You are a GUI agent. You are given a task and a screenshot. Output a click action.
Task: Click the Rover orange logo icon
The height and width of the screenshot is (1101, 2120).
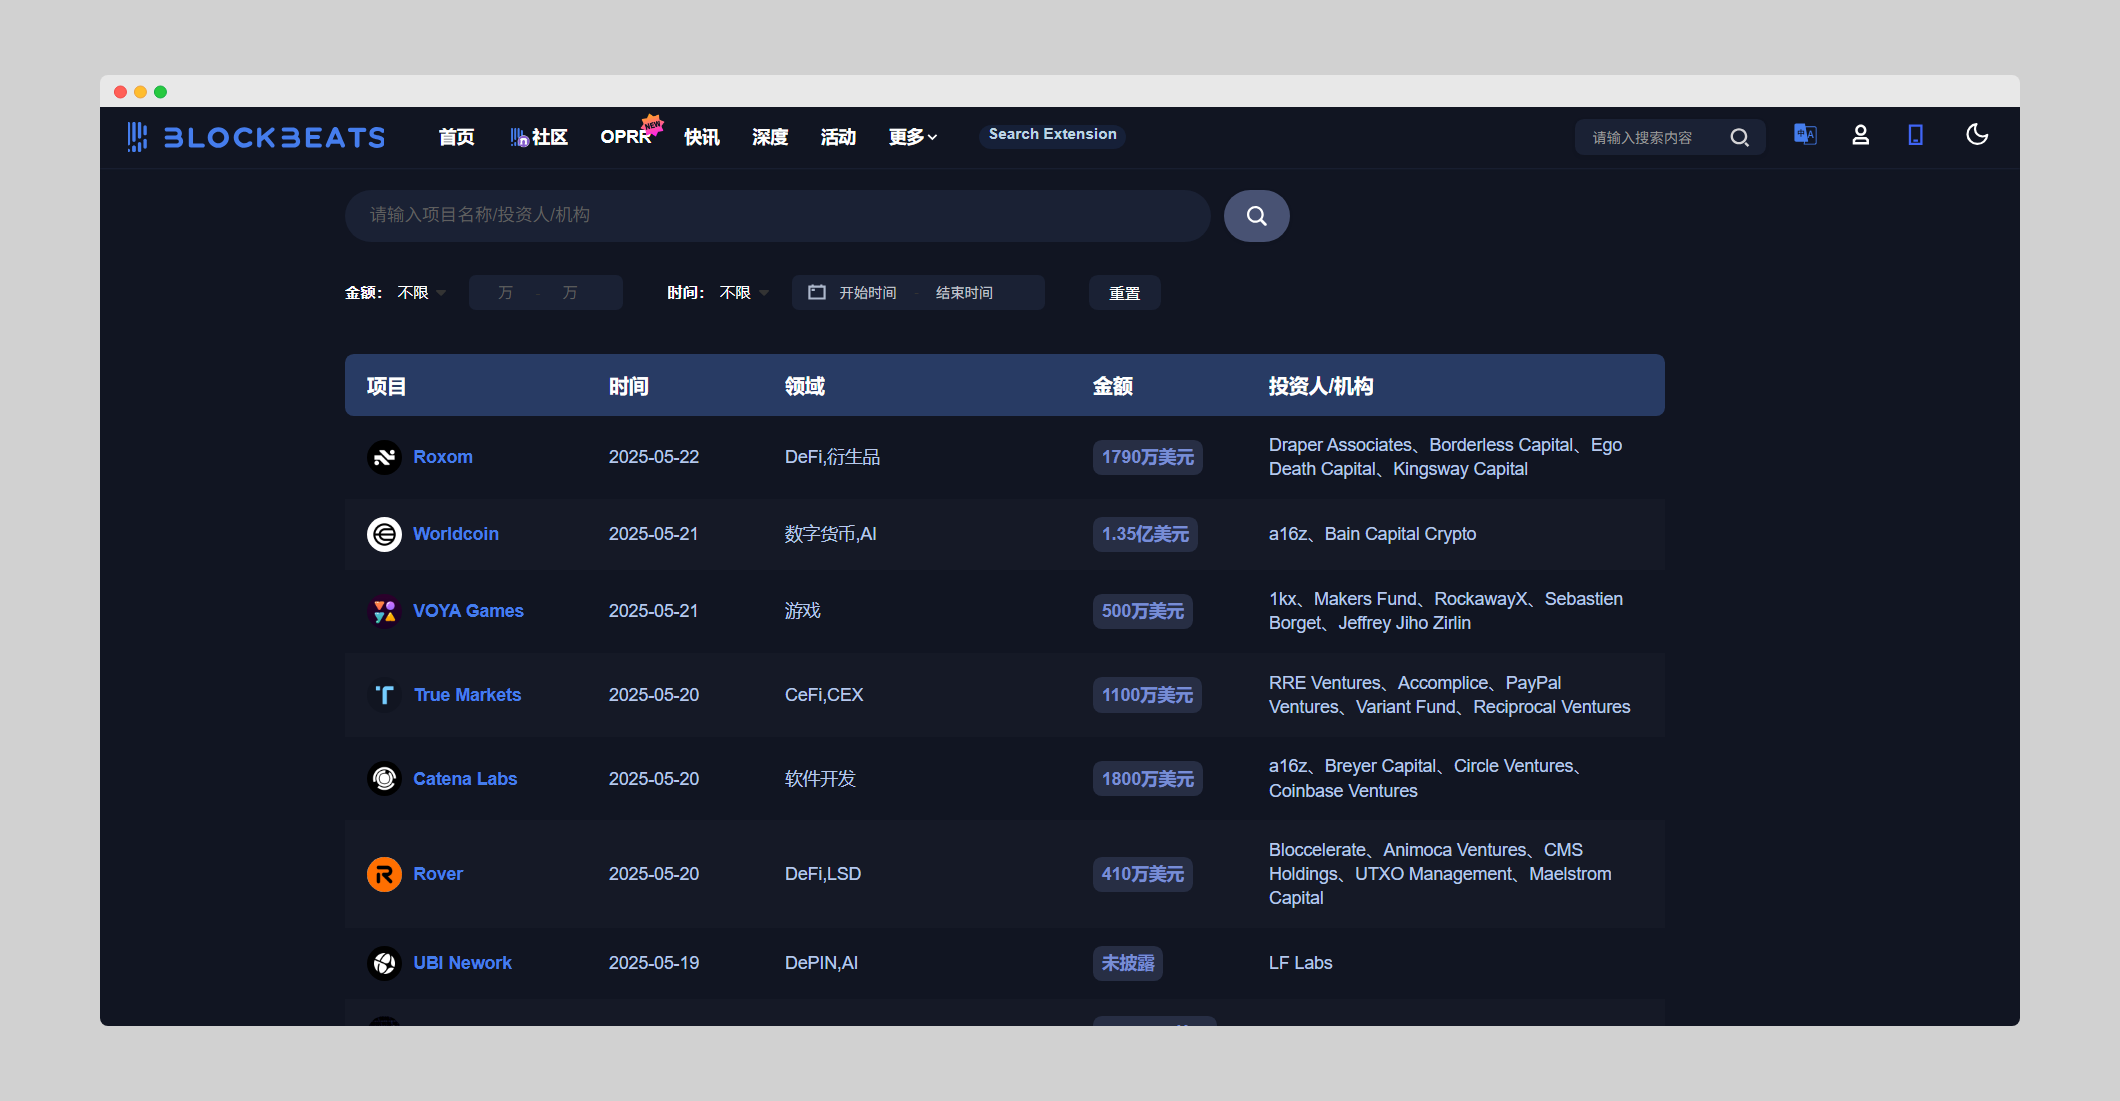tap(384, 874)
